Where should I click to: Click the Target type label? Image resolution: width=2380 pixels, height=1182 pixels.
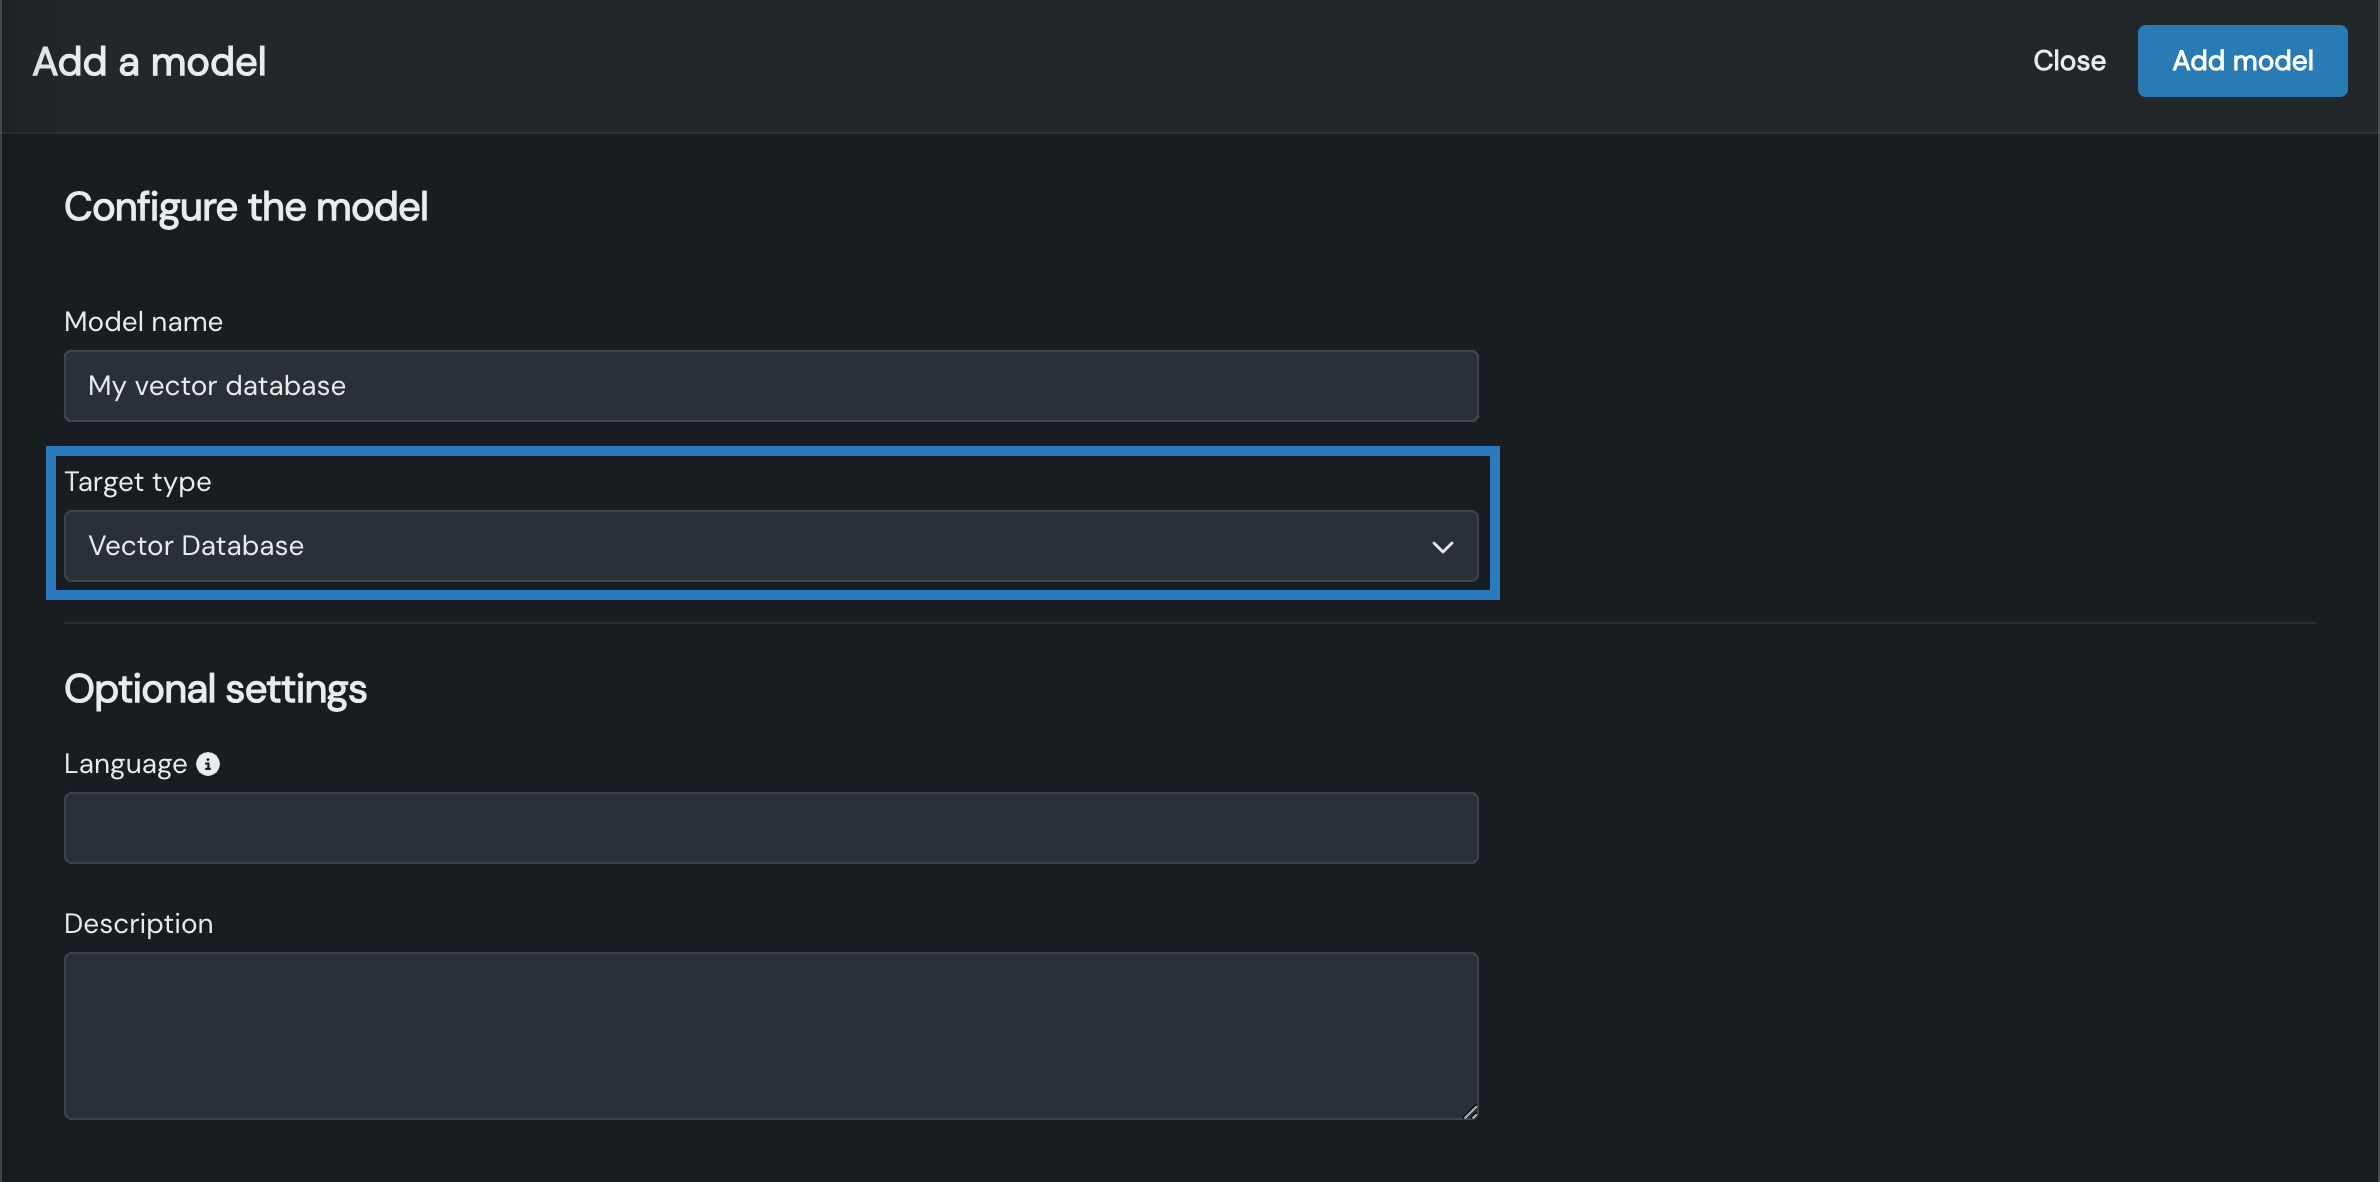click(x=138, y=482)
